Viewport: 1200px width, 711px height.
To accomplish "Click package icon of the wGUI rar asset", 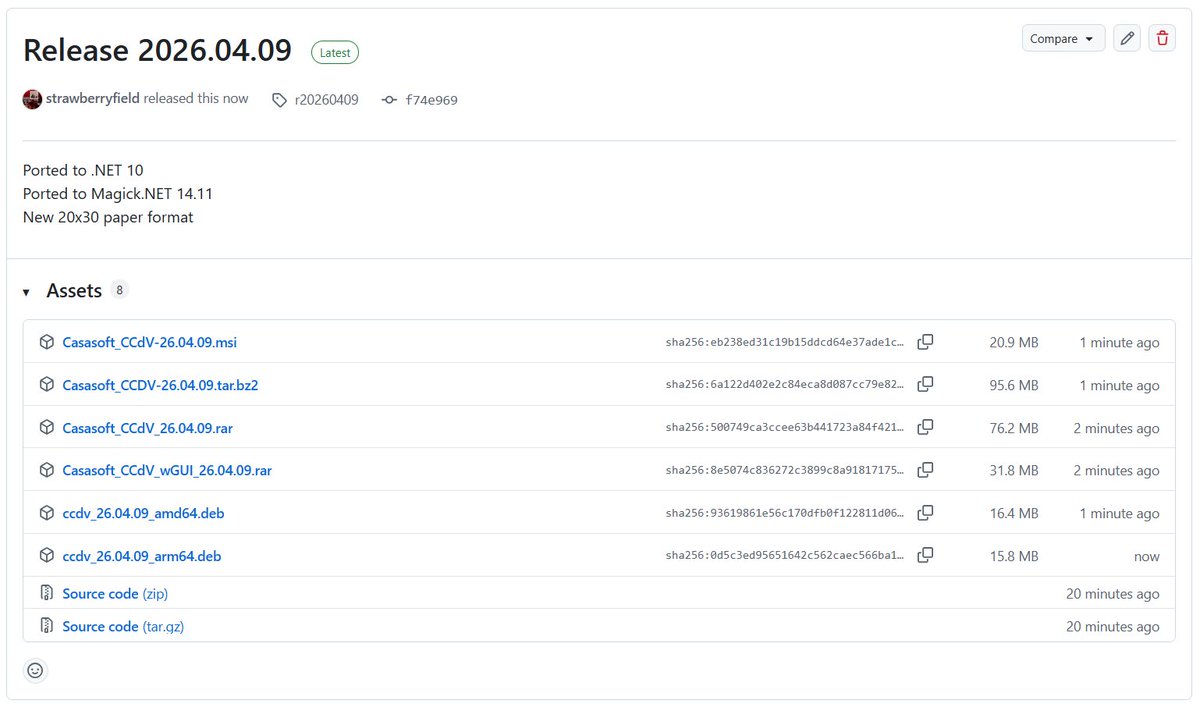I will [46, 470].
